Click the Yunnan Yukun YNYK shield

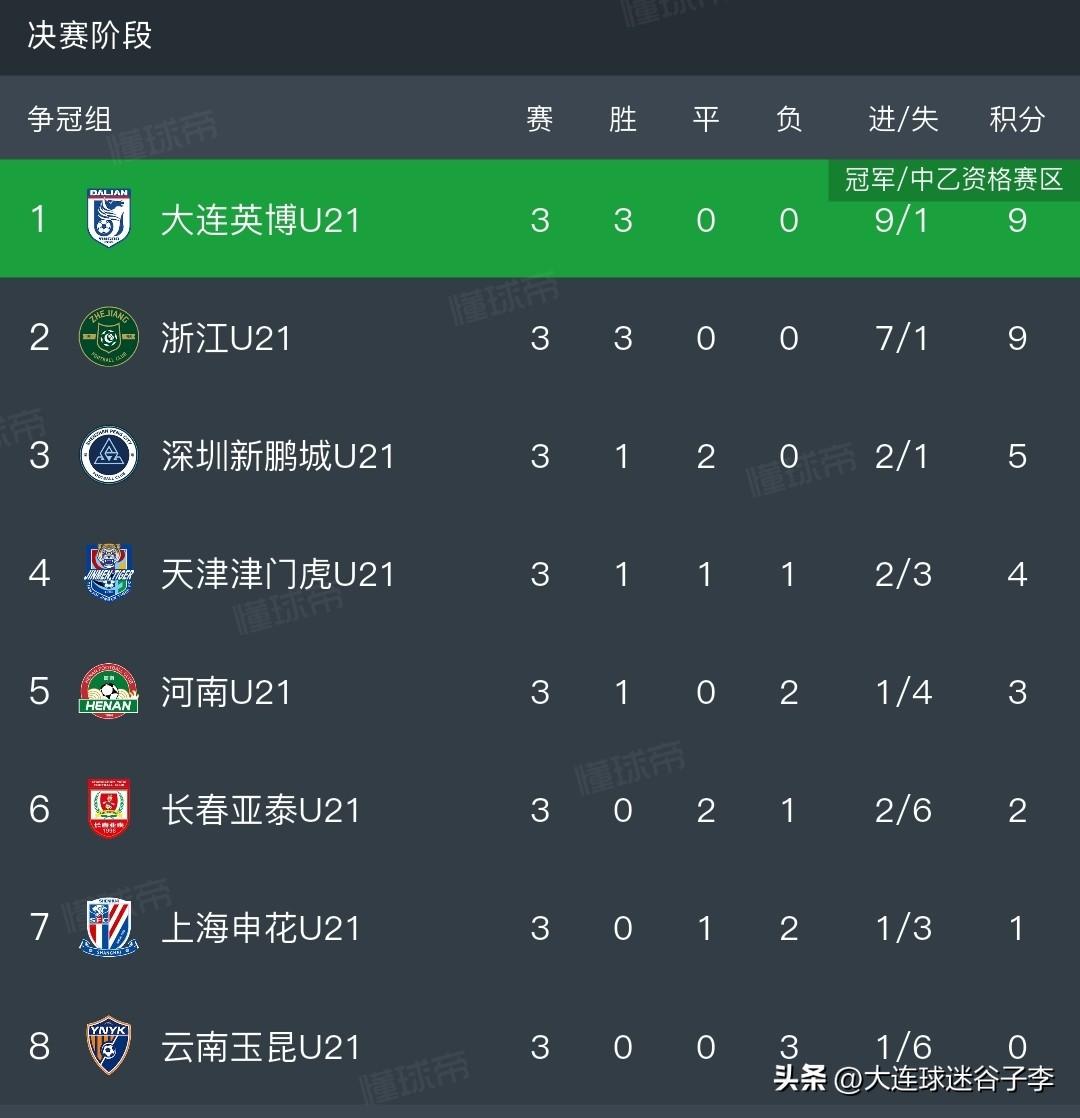click(108, 1045)
